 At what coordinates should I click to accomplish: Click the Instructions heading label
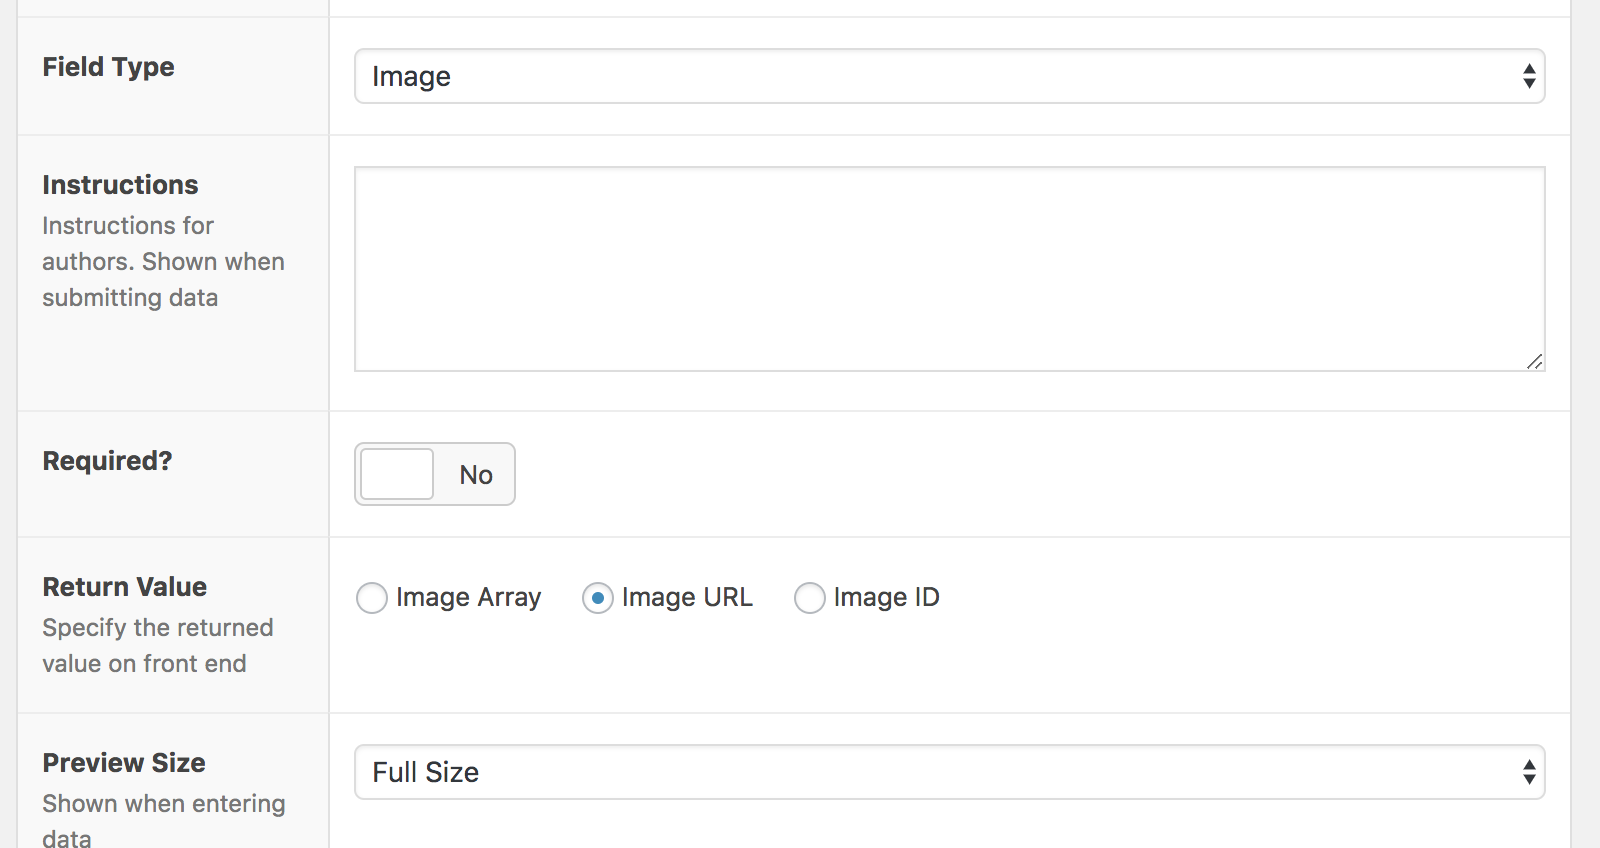coord(120,185)
